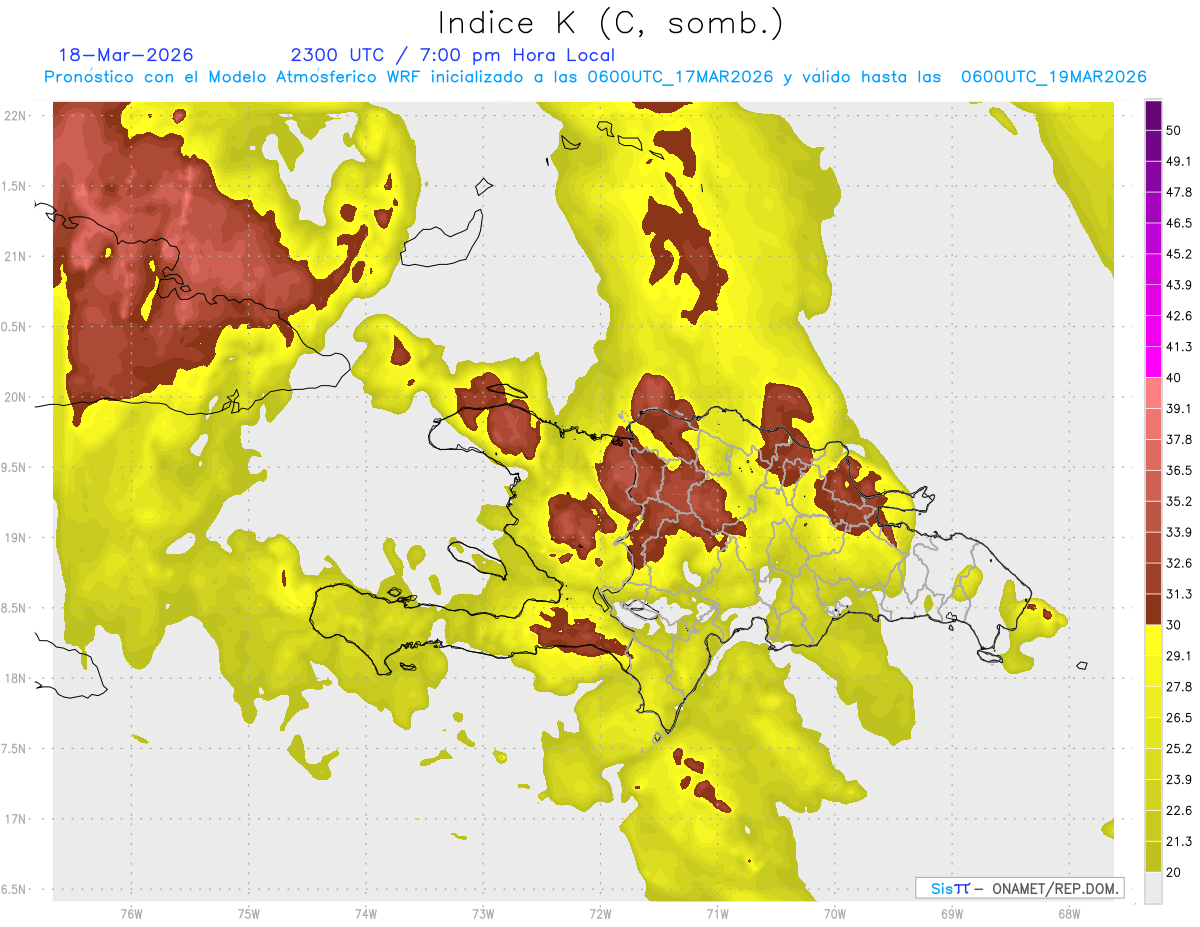
Task: Click the longitude label "73W"
Action: click(x=483, y=913)
